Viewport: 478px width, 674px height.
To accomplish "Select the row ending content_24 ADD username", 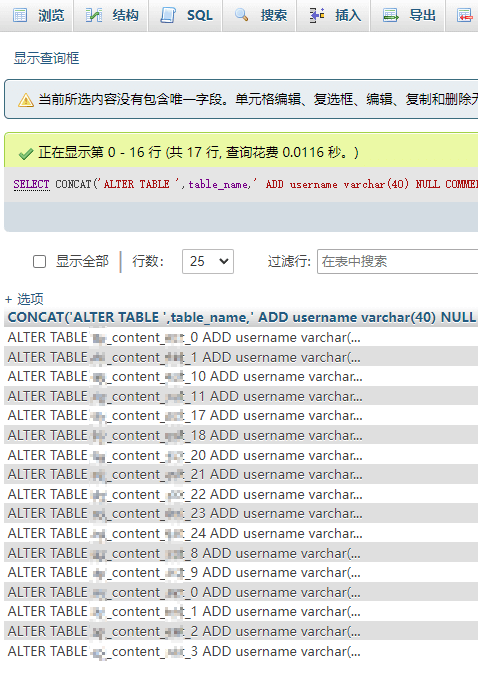I will click(185, 533).
